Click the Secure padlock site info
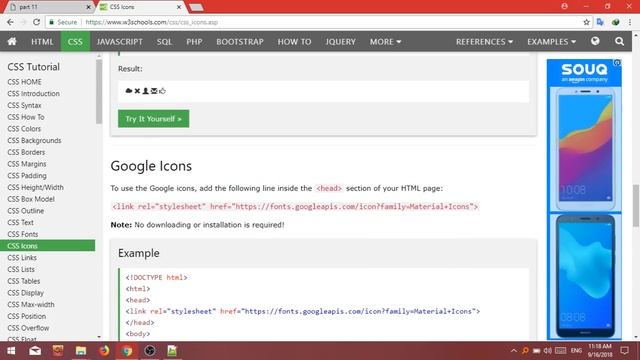 click(63, 22)
